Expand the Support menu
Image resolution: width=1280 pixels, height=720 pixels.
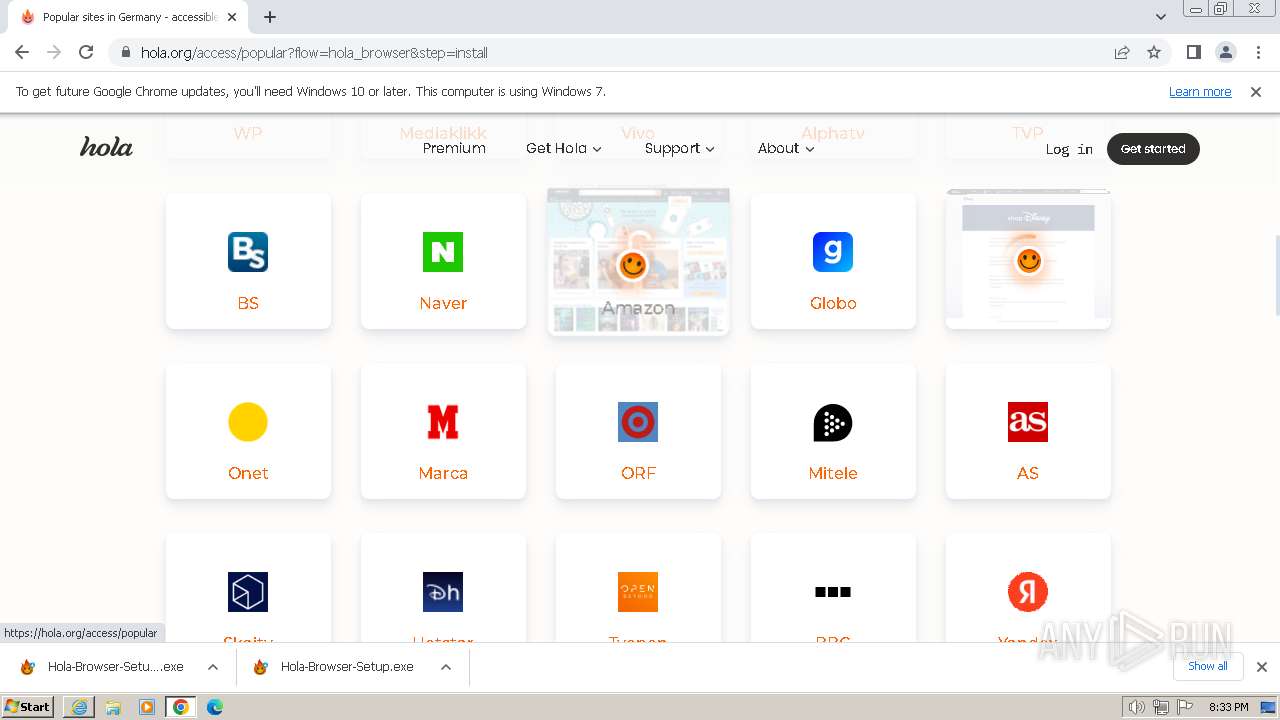click(680, 148)
